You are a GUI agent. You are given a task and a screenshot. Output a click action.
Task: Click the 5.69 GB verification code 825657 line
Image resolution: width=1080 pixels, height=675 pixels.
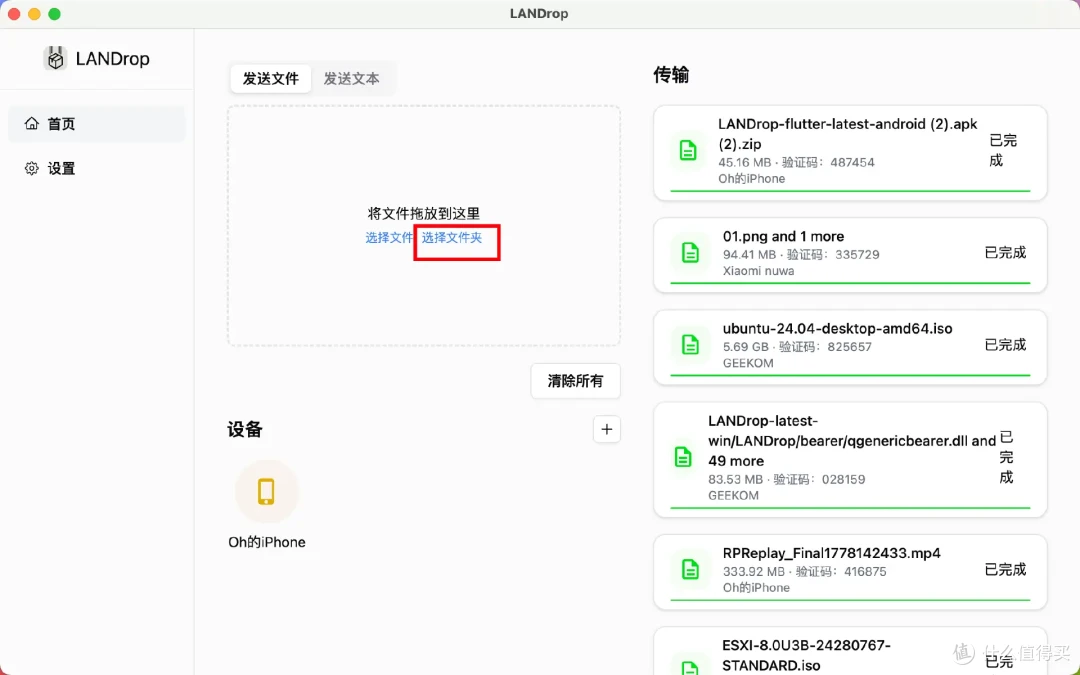click(x=797, y=346)
